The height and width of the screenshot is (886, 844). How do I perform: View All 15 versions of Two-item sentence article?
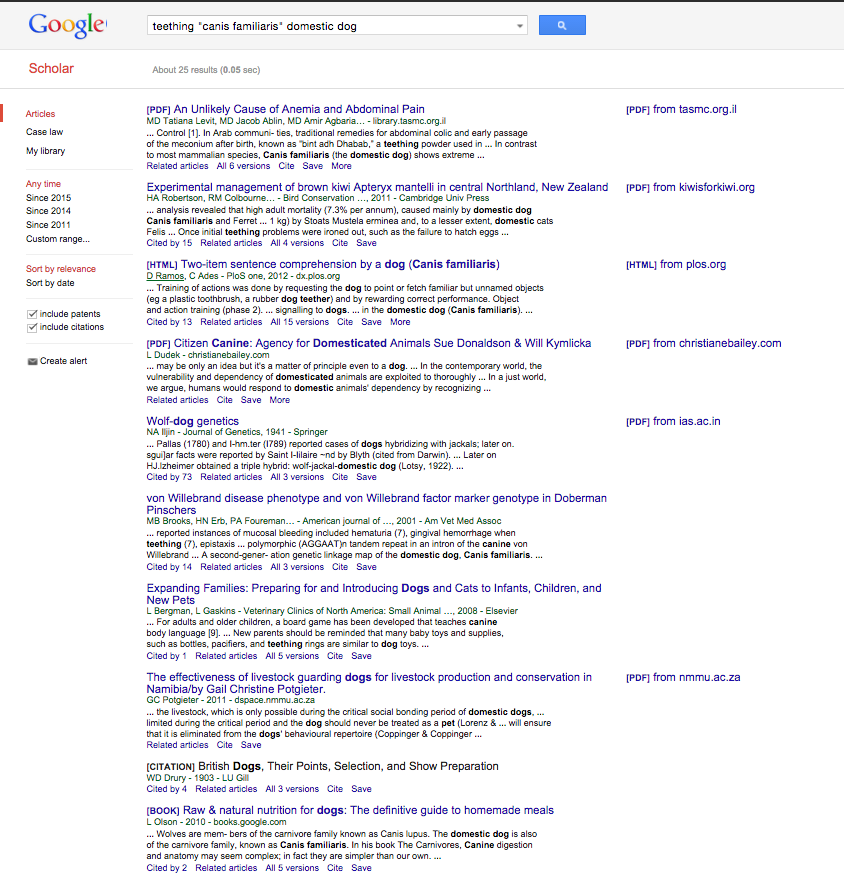click(x=299, y=322)
